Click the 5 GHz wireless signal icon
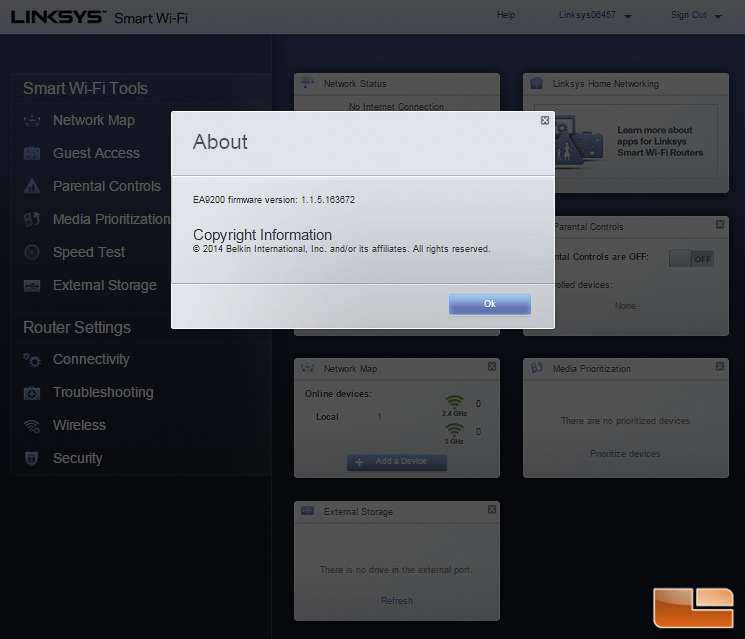Screen dimensions: 745x639 [454, 430]
